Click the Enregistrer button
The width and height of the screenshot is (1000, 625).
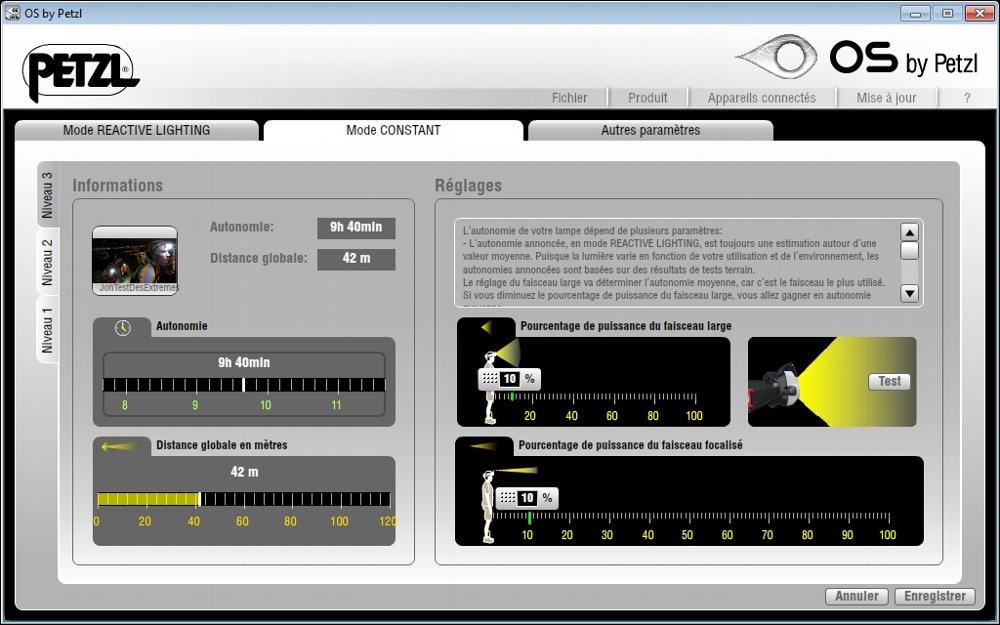pyautogui.click(x=934, y=596)
